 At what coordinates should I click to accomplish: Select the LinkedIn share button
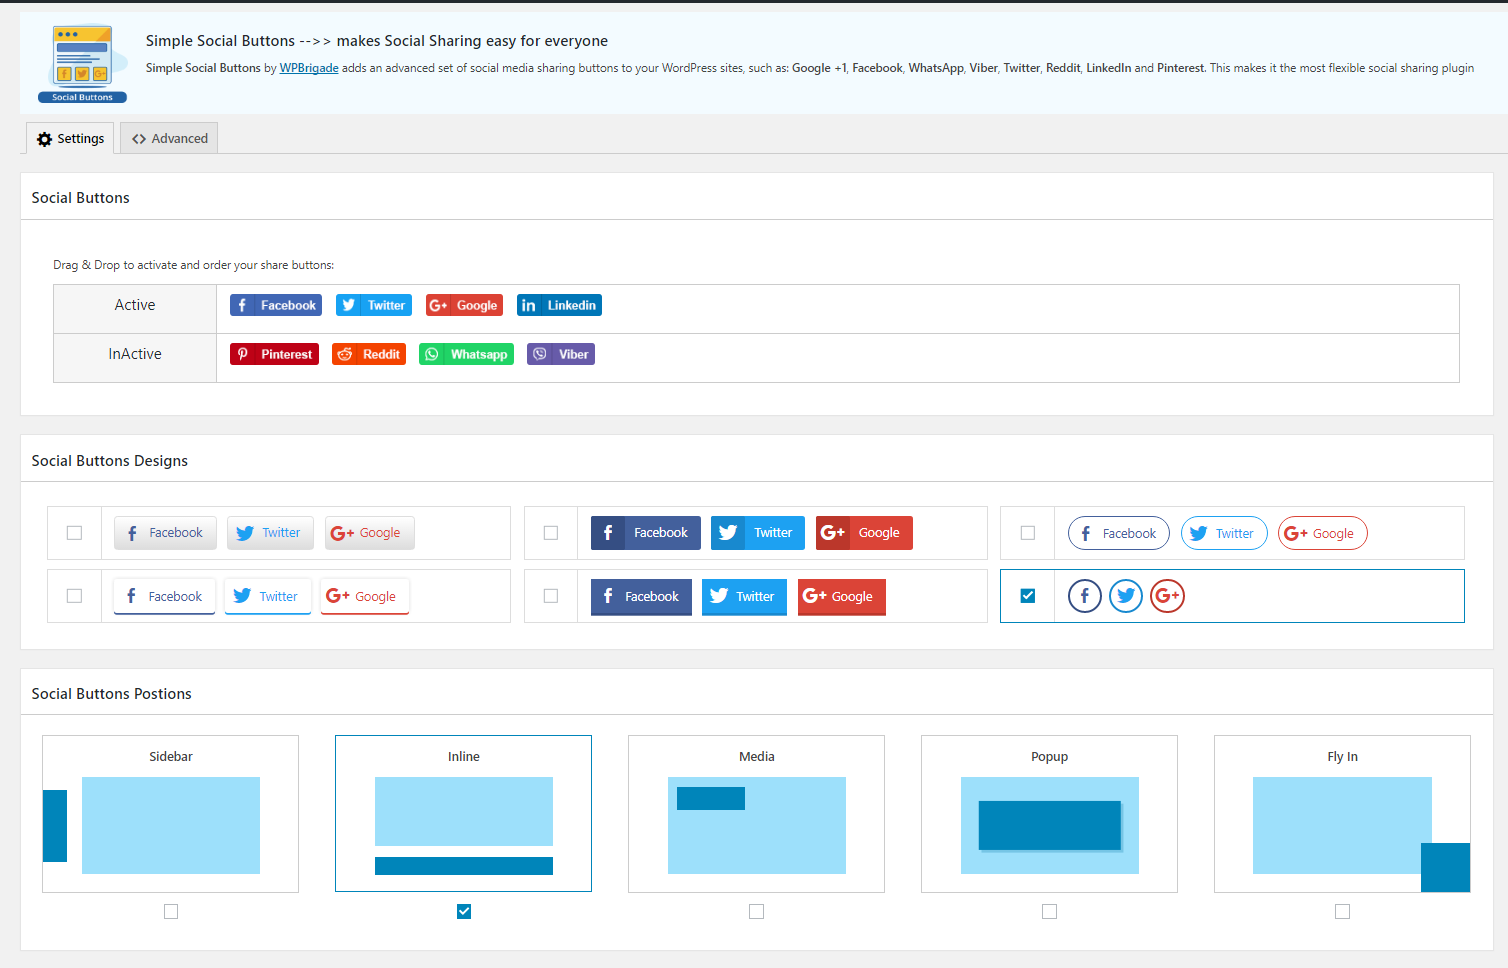[559, 305]
